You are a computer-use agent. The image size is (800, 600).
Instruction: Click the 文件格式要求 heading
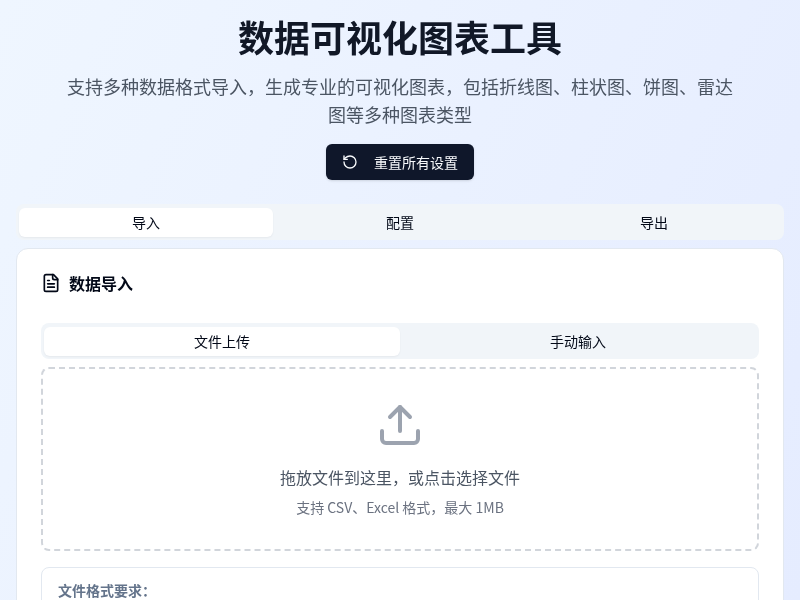(103, 591)
